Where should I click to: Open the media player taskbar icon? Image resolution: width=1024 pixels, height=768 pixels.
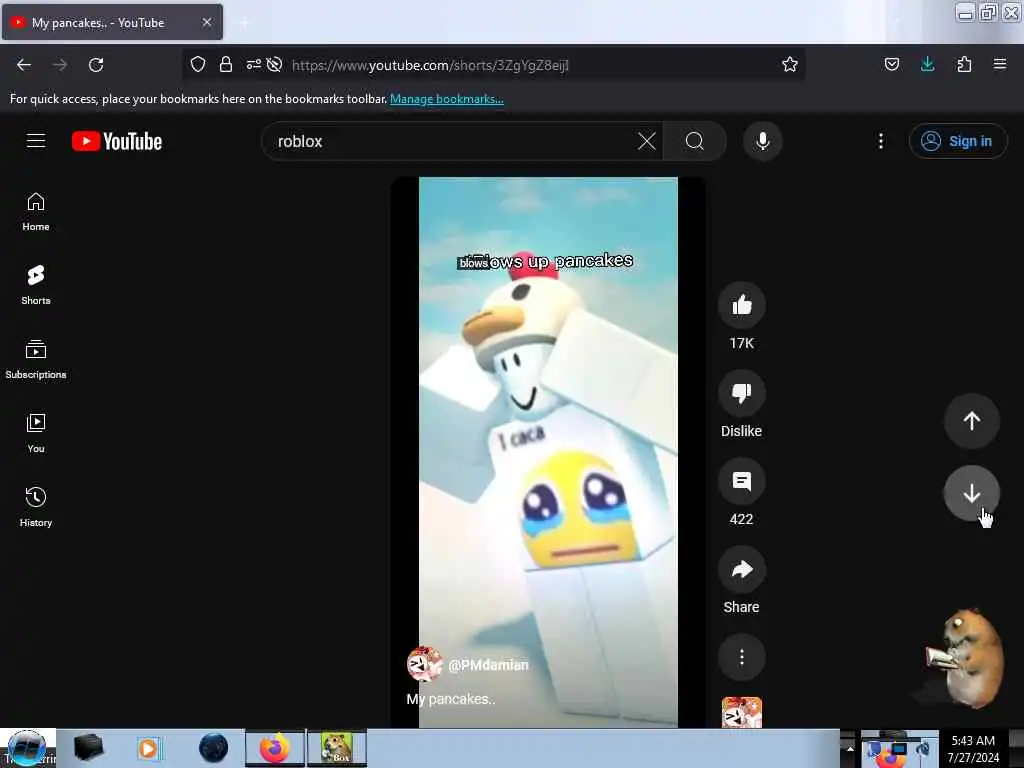[148, 748]
